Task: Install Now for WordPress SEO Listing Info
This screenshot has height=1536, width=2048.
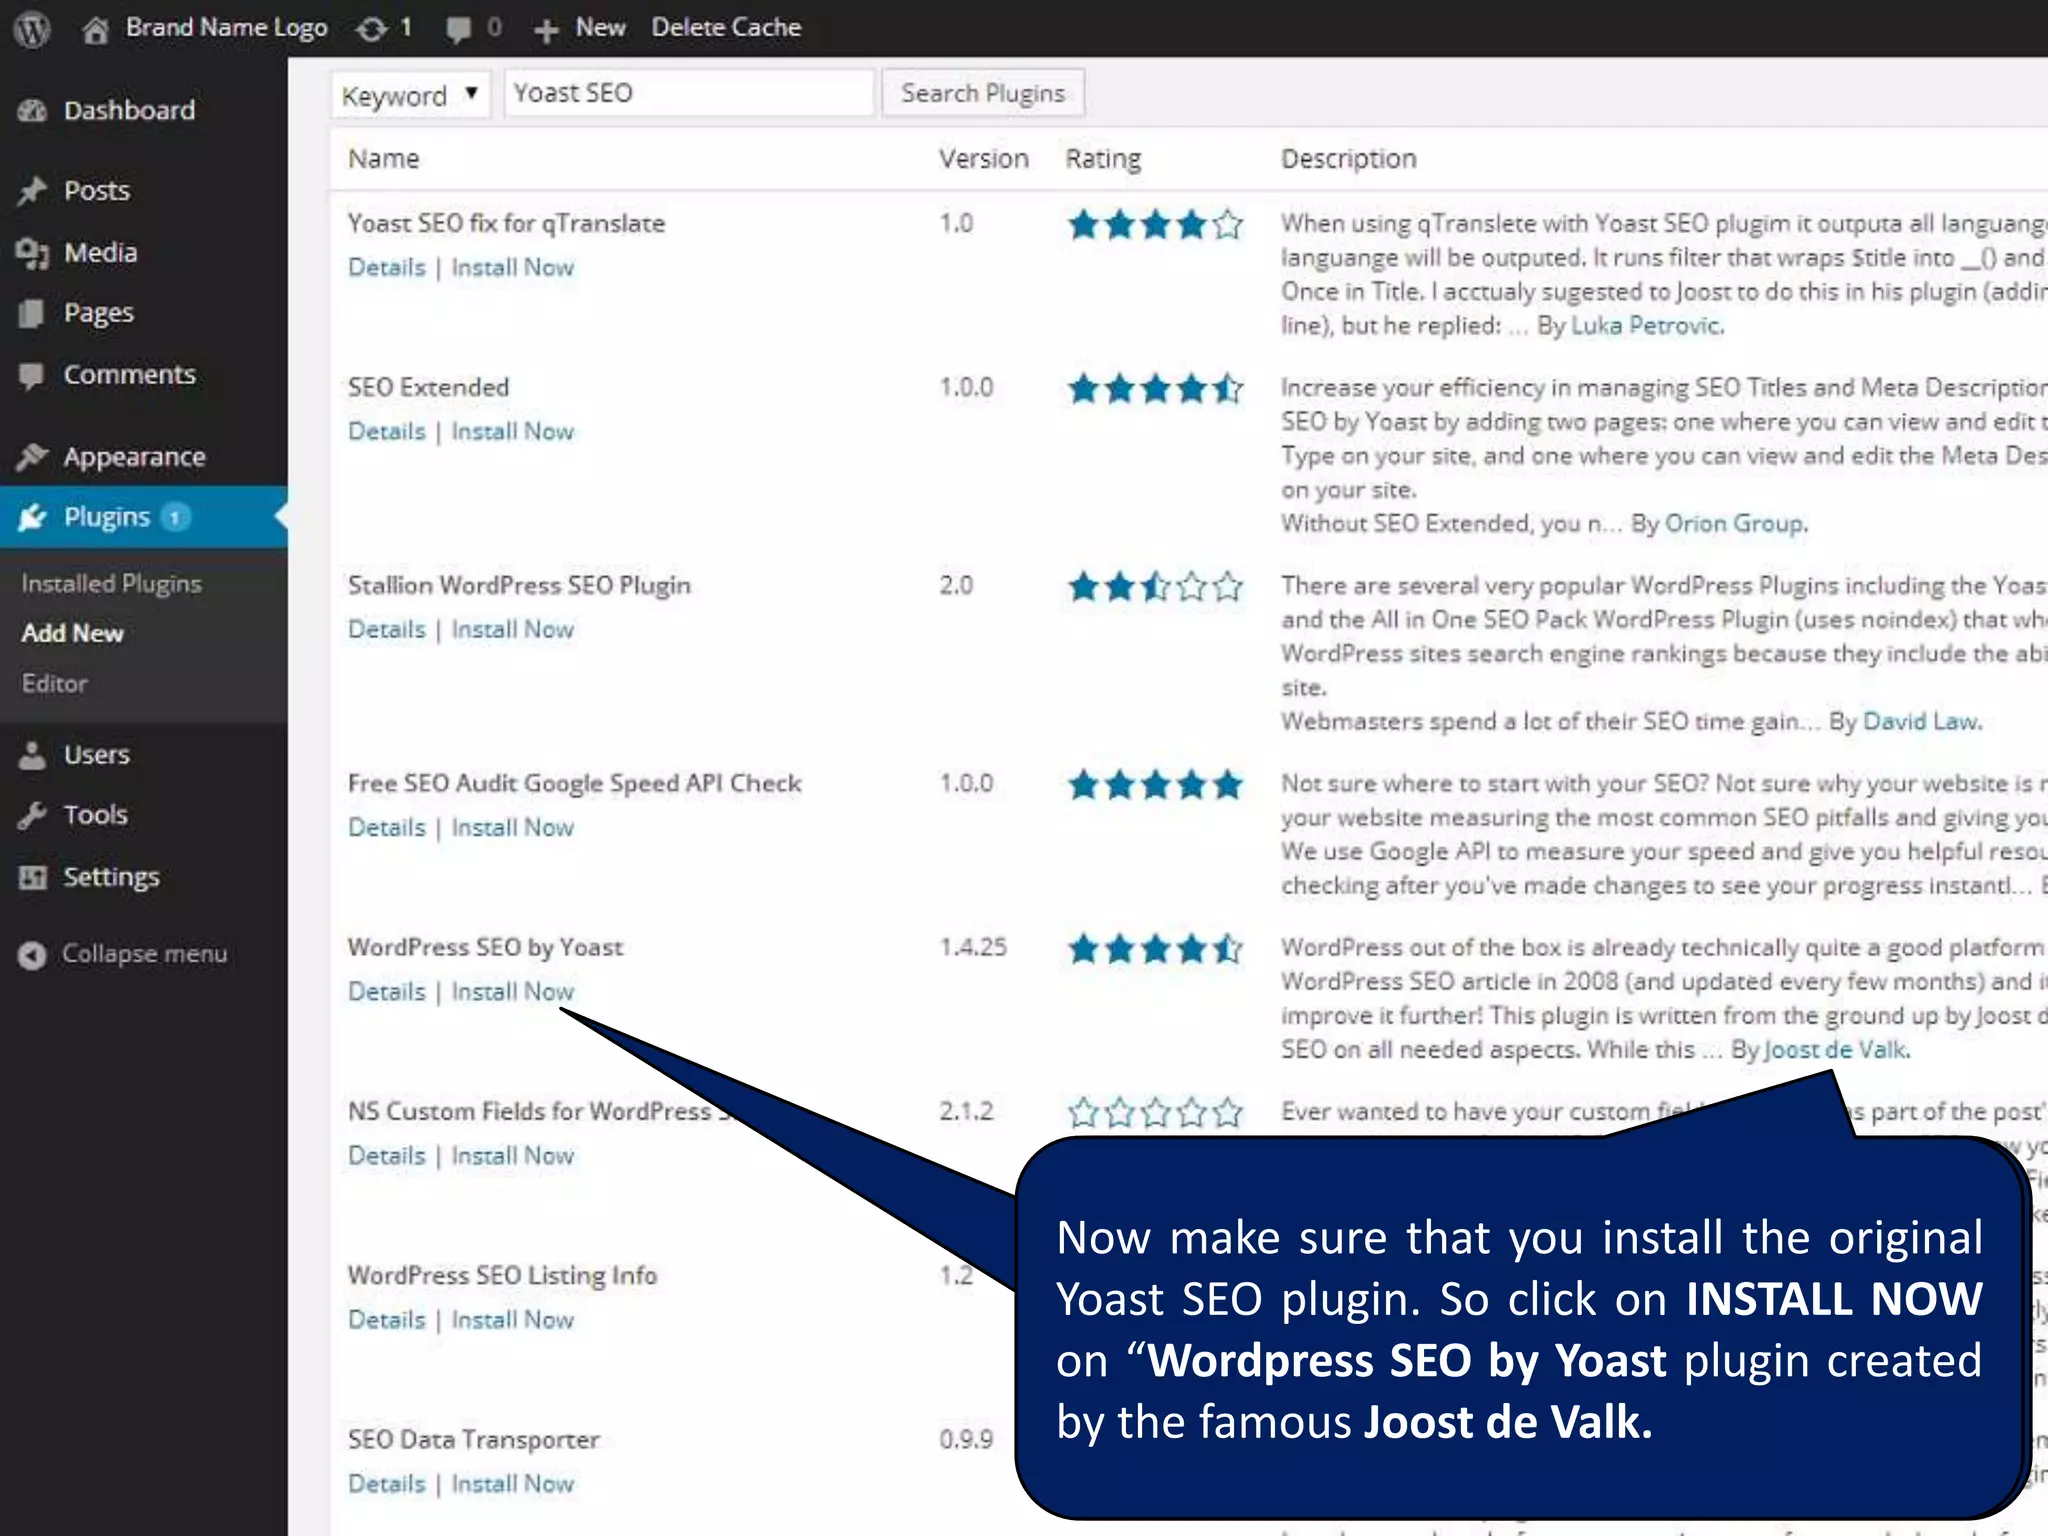Action: click(x=512, y=1319)
